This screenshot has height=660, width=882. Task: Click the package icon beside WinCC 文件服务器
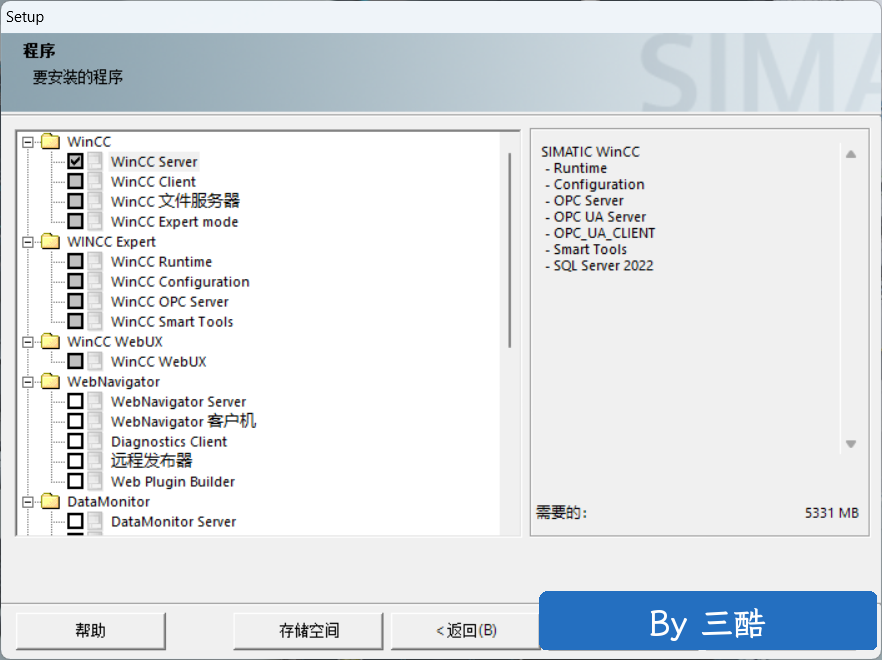click(x=95, y=201)
